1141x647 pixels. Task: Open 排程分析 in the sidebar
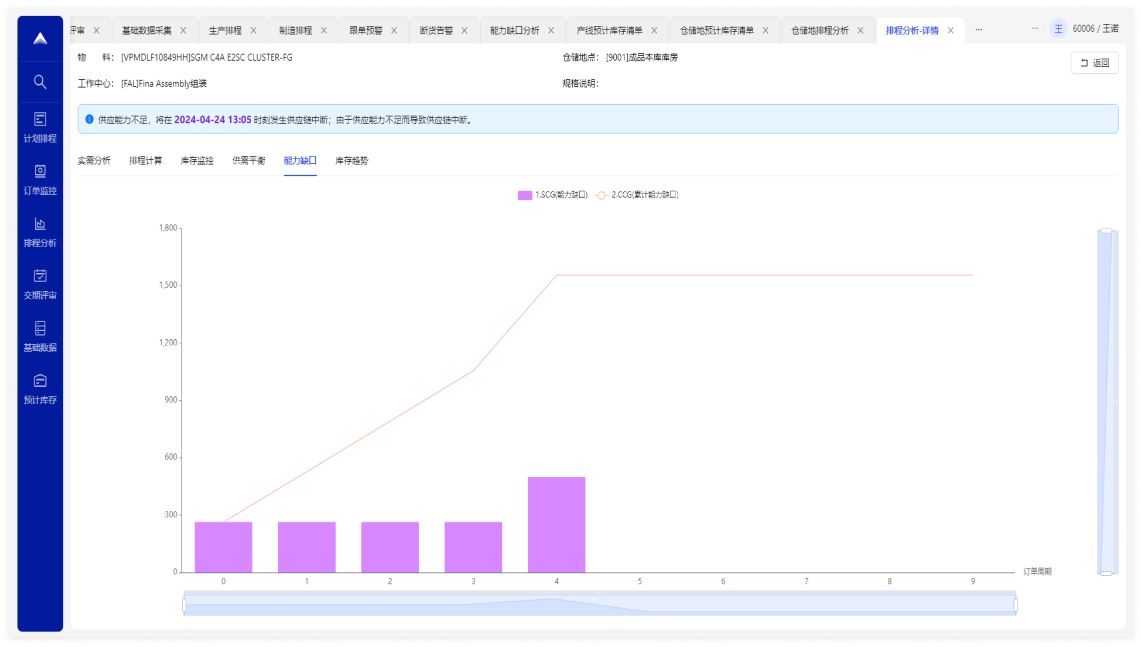click(40, 232)
